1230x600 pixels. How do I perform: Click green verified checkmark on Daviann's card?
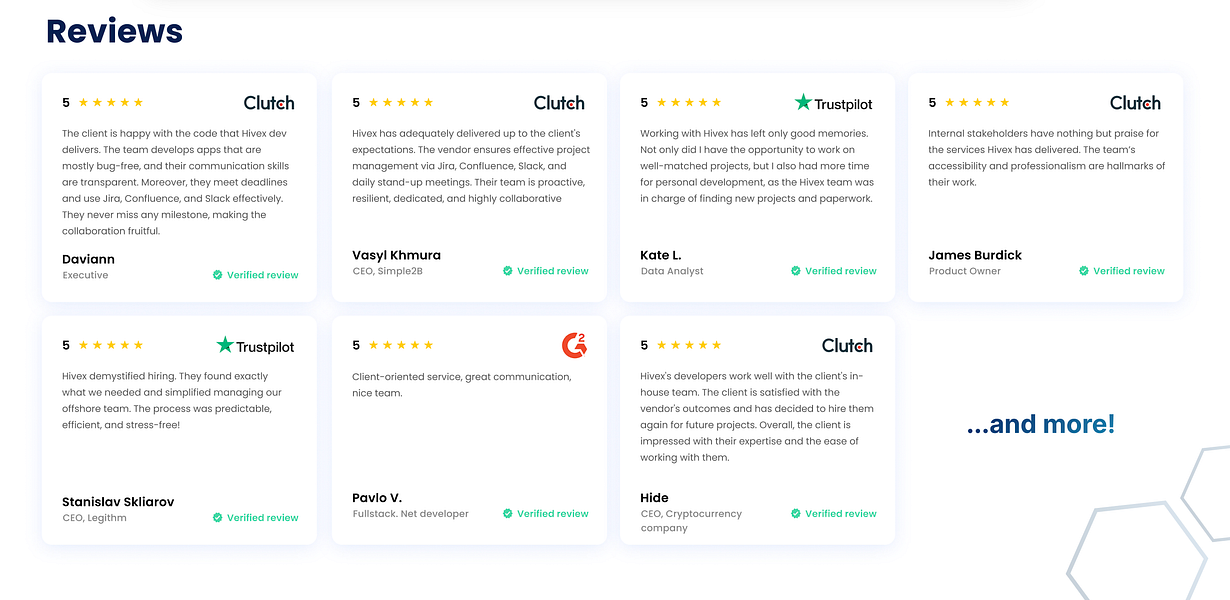pyautogui.click(x=217, y=275)
